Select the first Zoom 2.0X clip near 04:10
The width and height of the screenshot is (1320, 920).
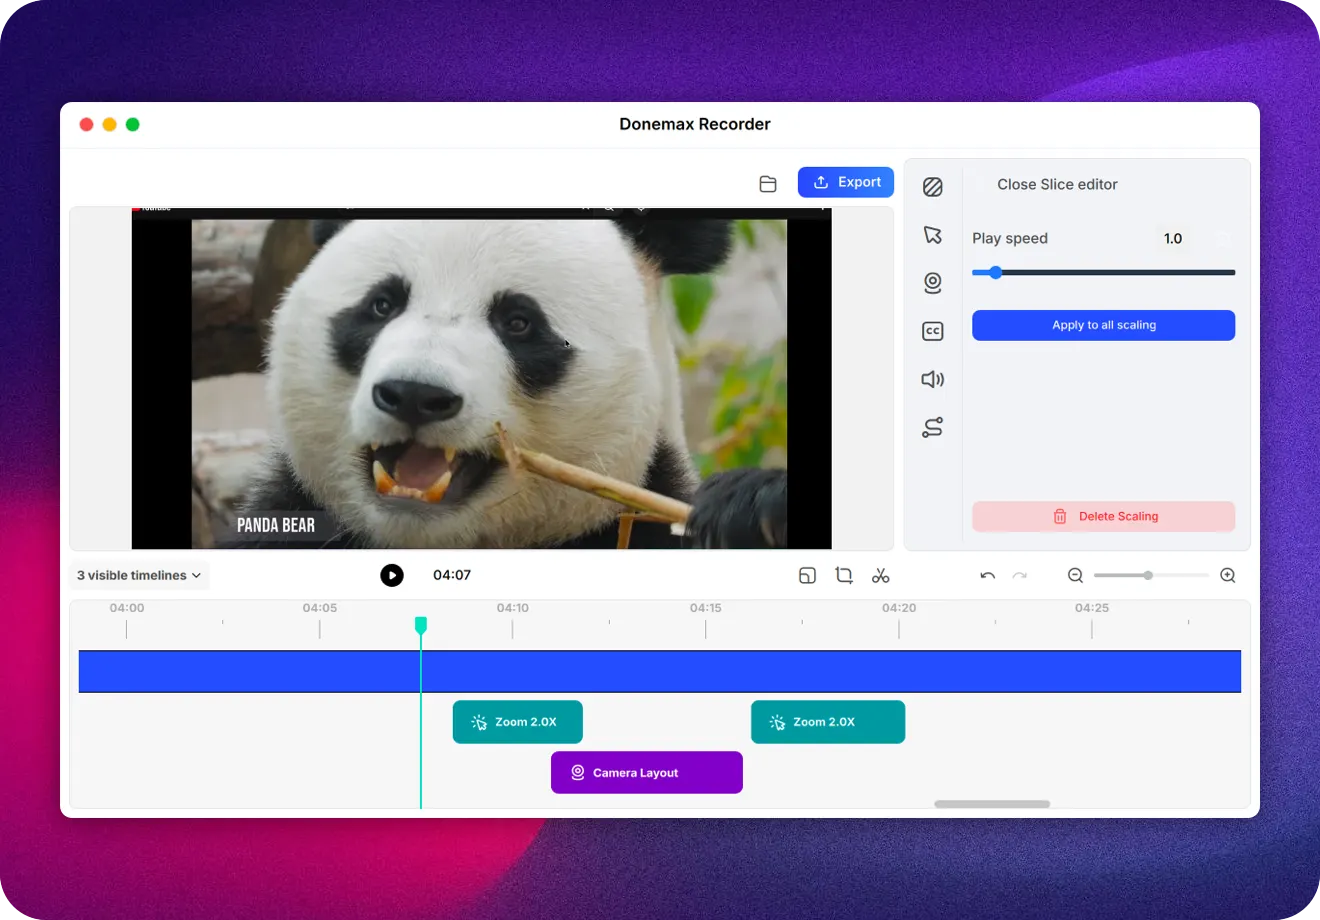point(518,722)
